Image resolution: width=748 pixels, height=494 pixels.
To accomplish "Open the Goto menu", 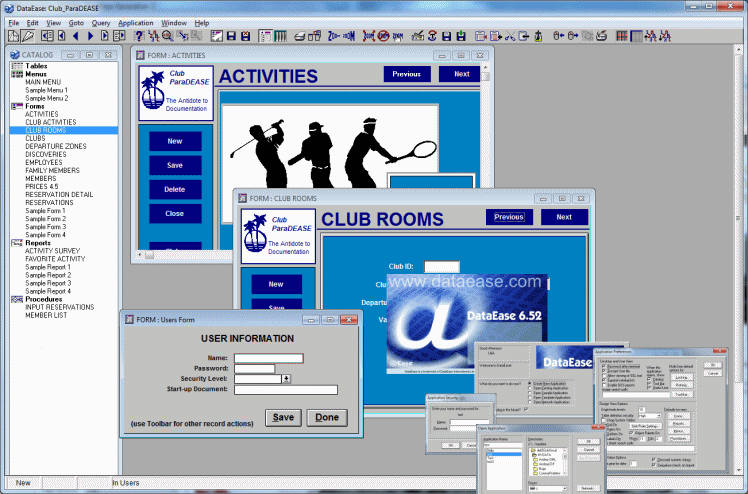I will coord(76,23).
